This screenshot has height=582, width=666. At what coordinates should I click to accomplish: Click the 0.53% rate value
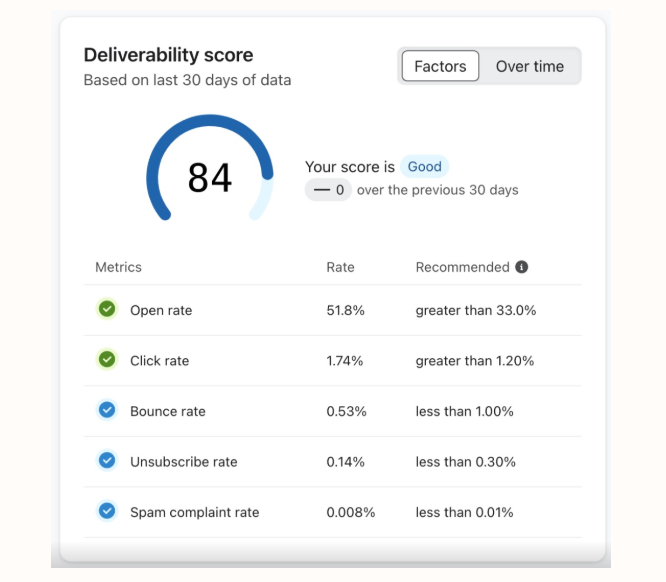(x=346, y=412)
